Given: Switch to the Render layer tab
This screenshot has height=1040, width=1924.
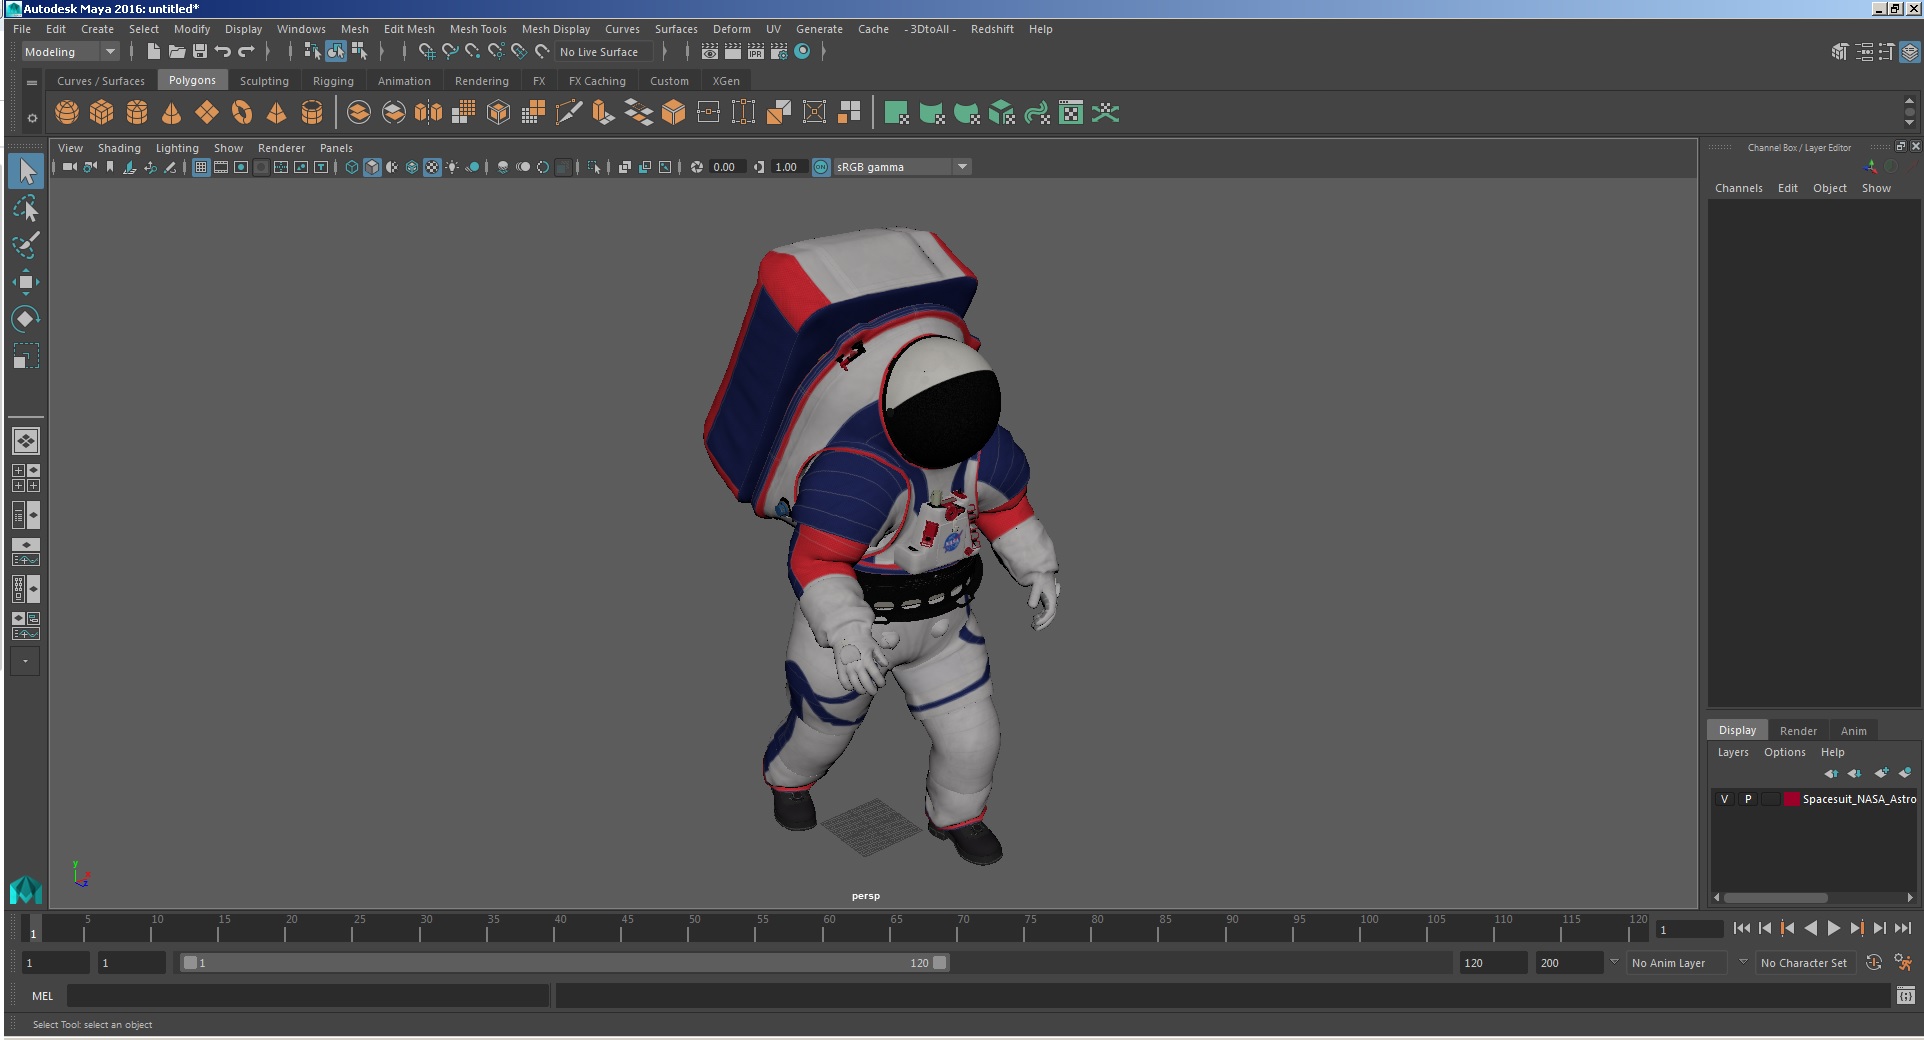Looking at the screenshot, I should click(1798, 731).
